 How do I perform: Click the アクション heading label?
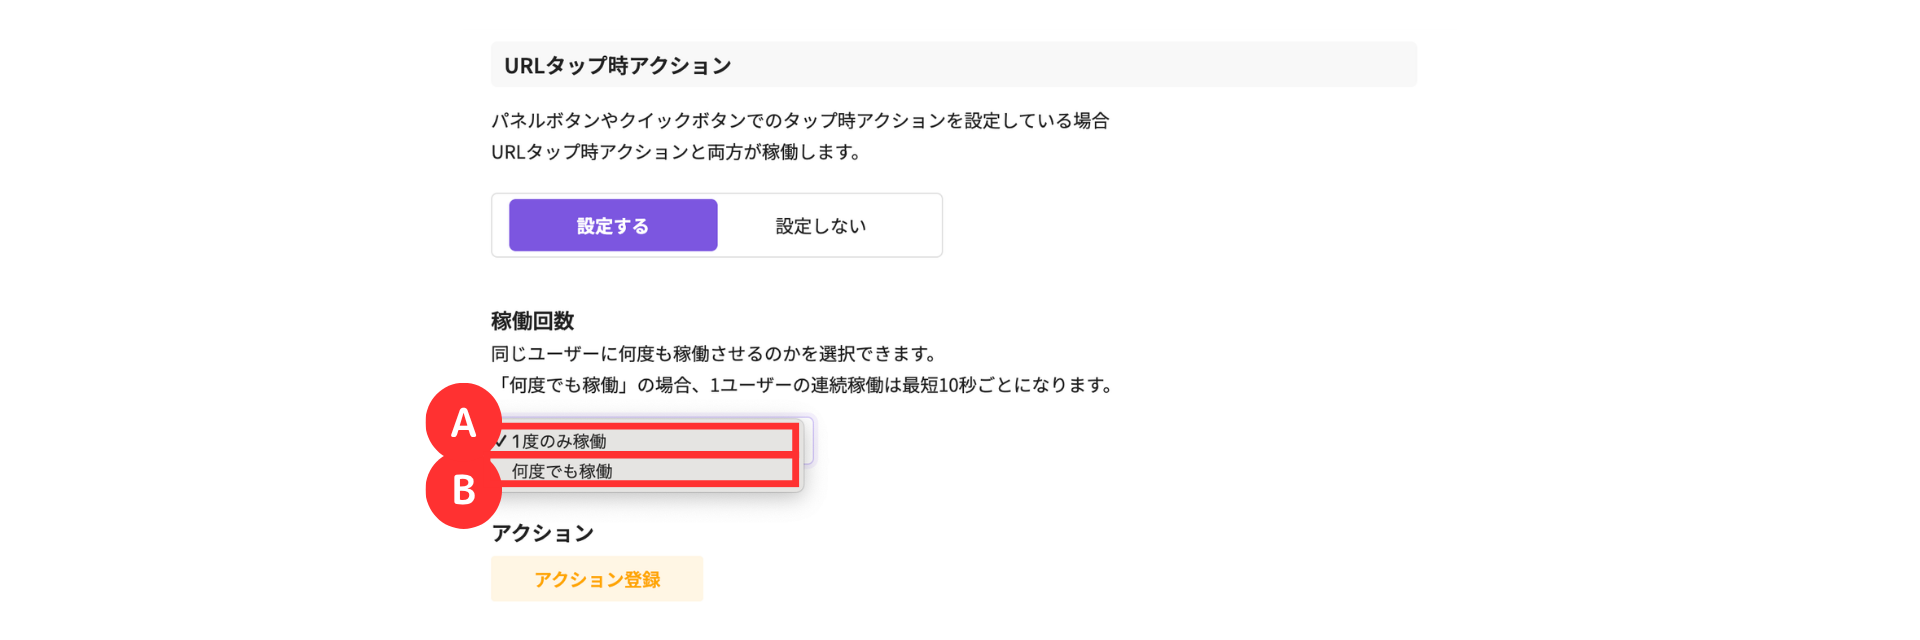[x=542, y=533]
